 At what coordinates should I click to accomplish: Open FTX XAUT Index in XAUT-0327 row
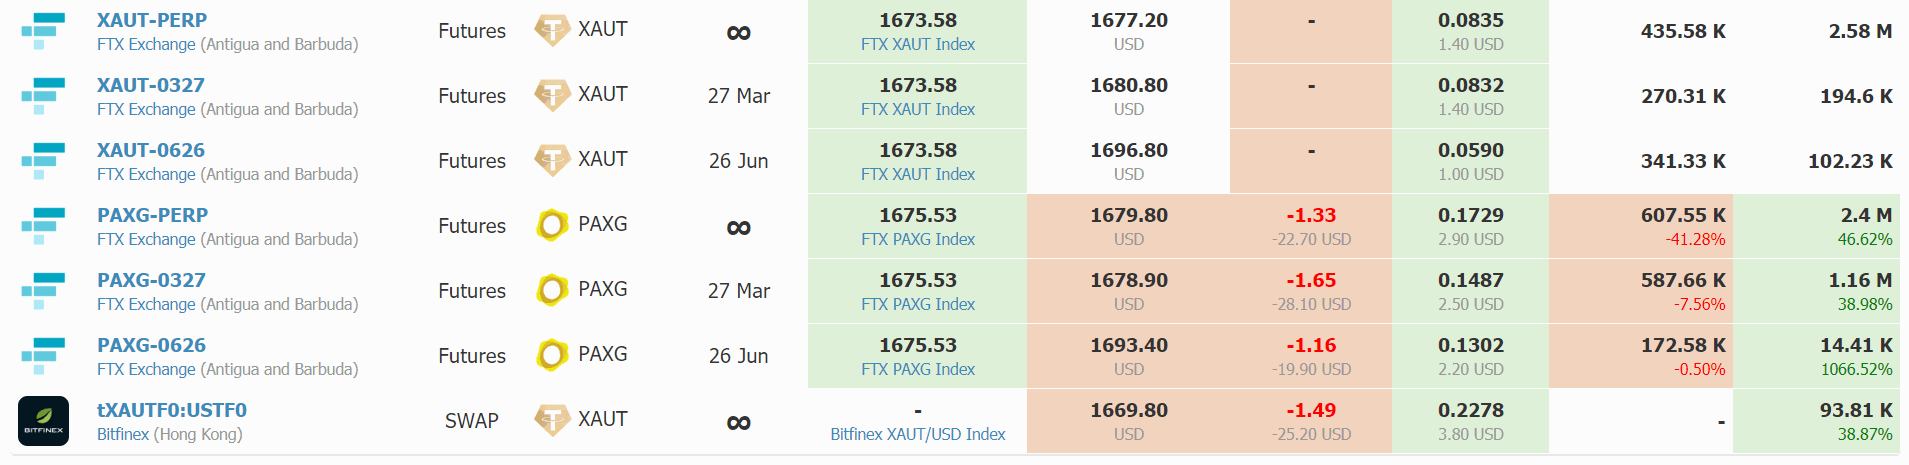click(x=918, y=109)
